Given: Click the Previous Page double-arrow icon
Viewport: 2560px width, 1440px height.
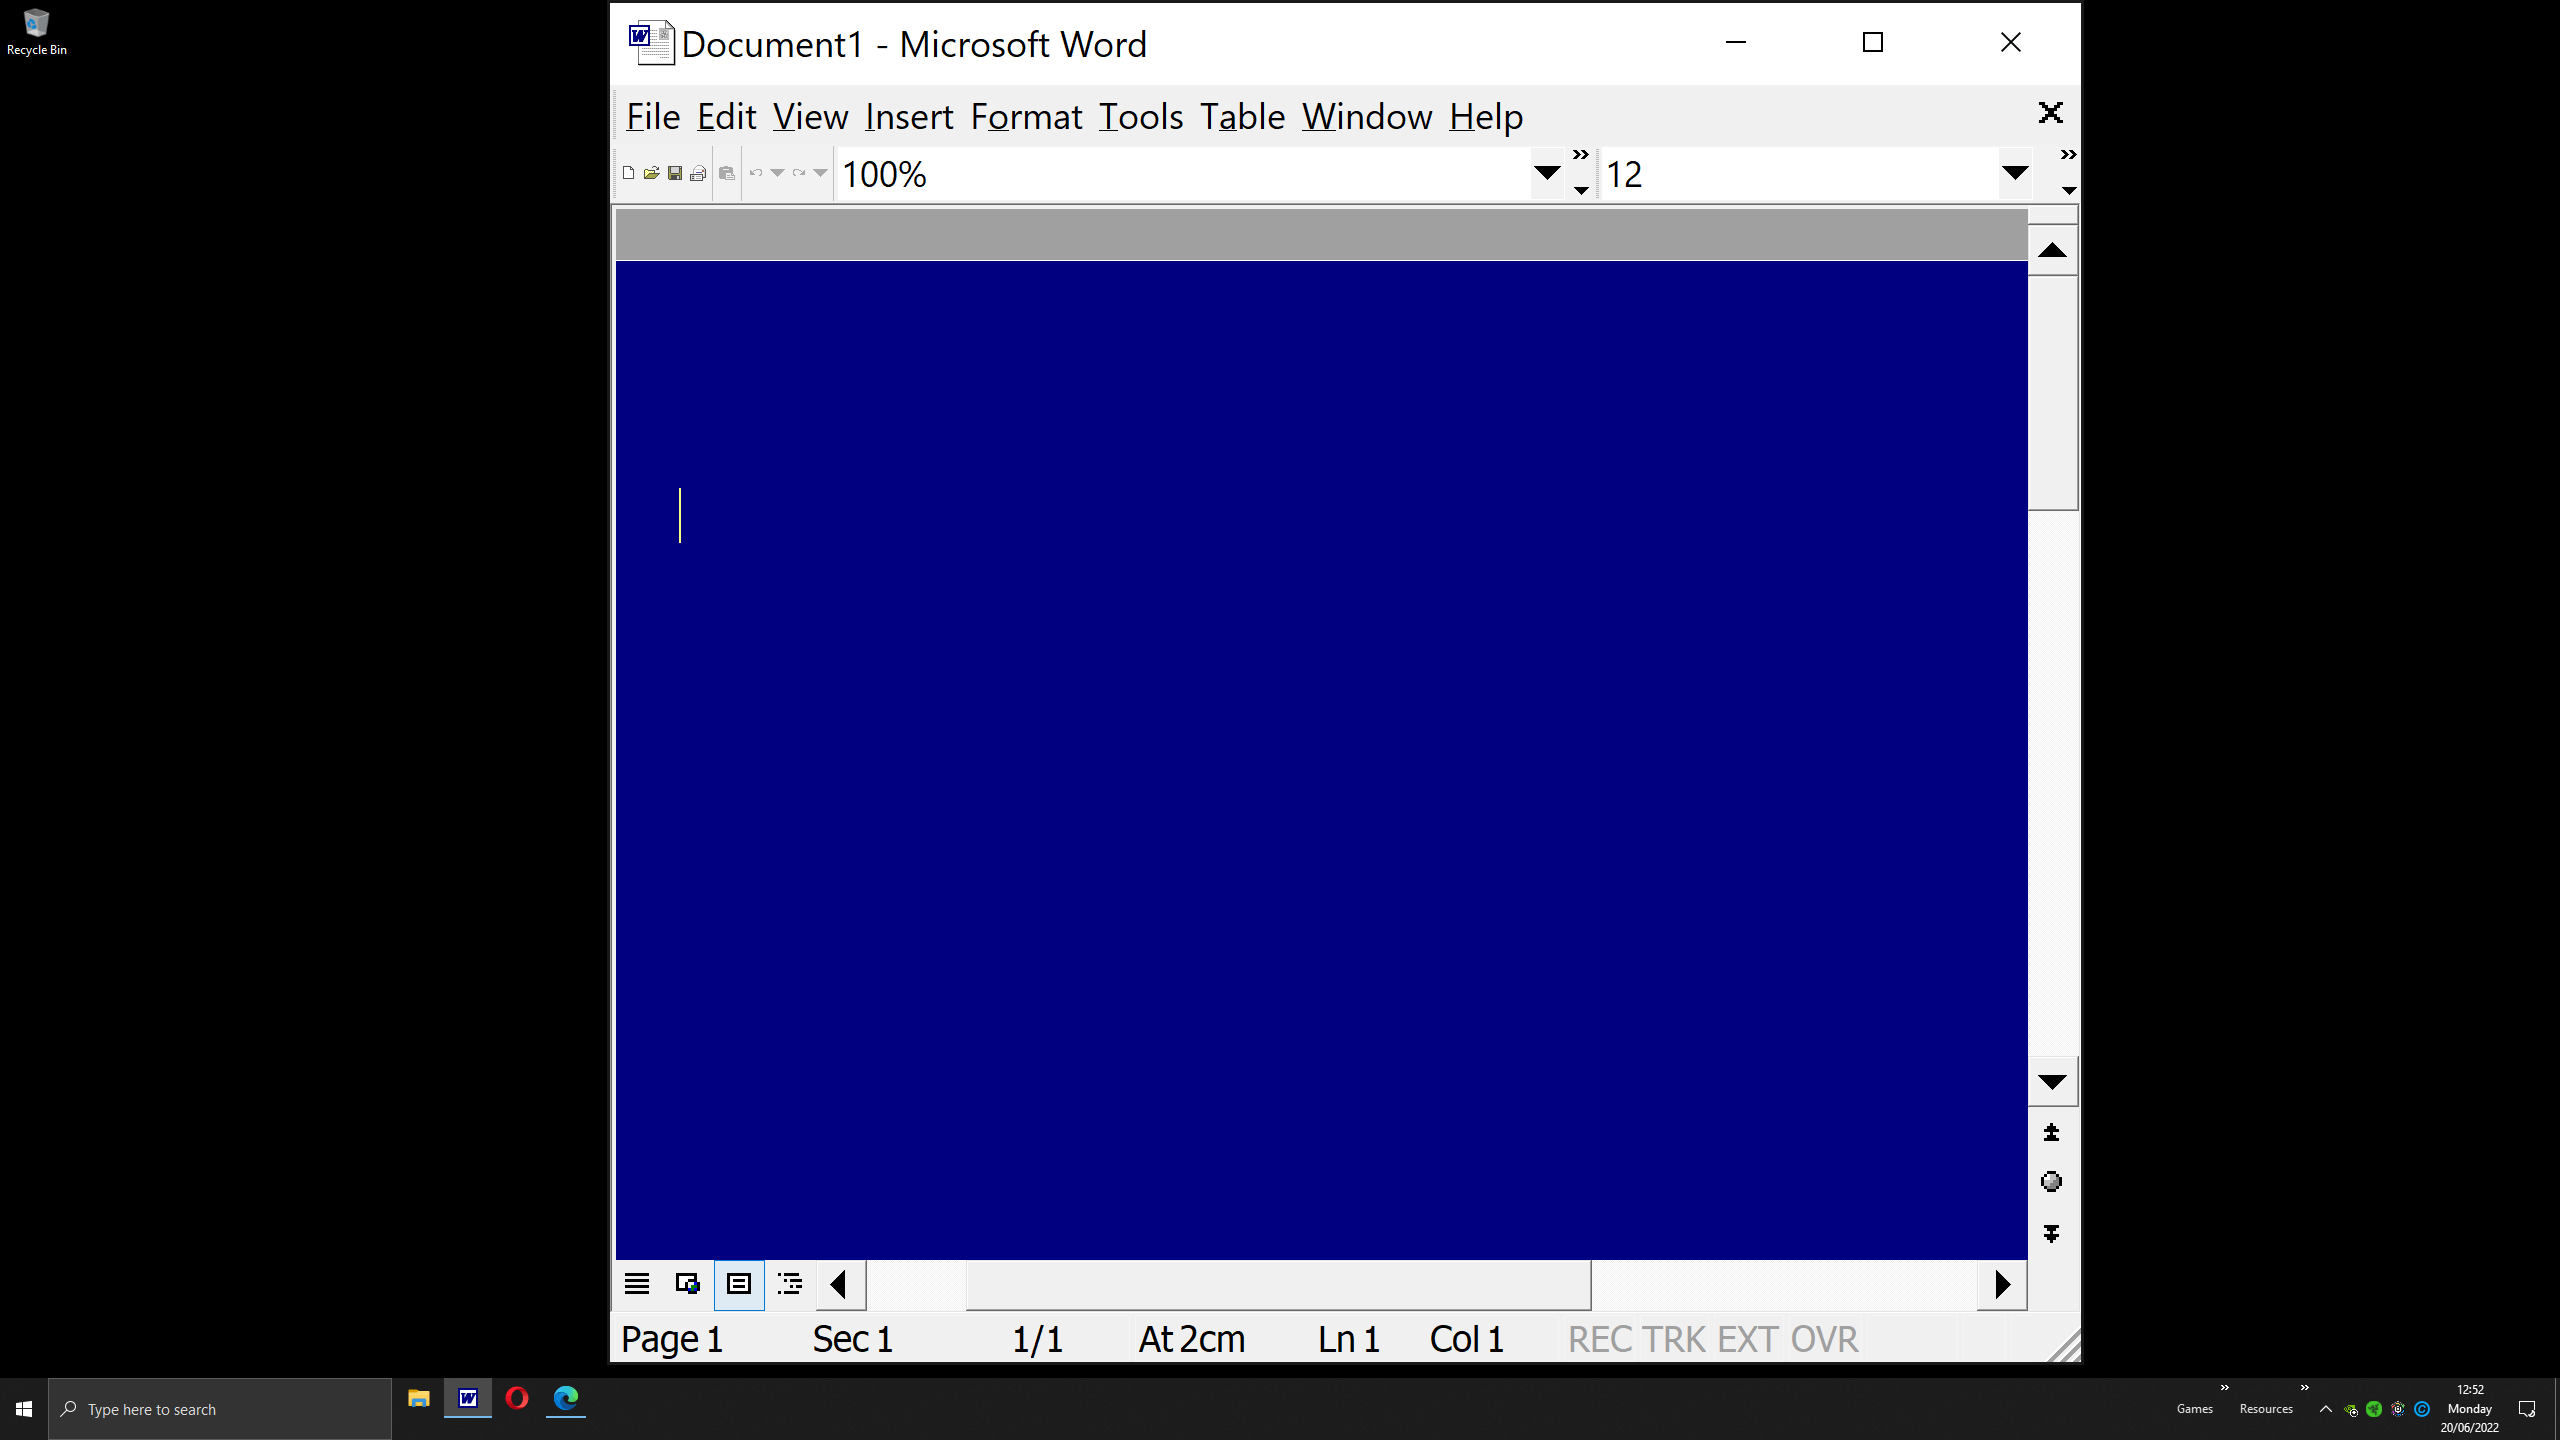Looking at the screenshot, I should point(2051,1132).
